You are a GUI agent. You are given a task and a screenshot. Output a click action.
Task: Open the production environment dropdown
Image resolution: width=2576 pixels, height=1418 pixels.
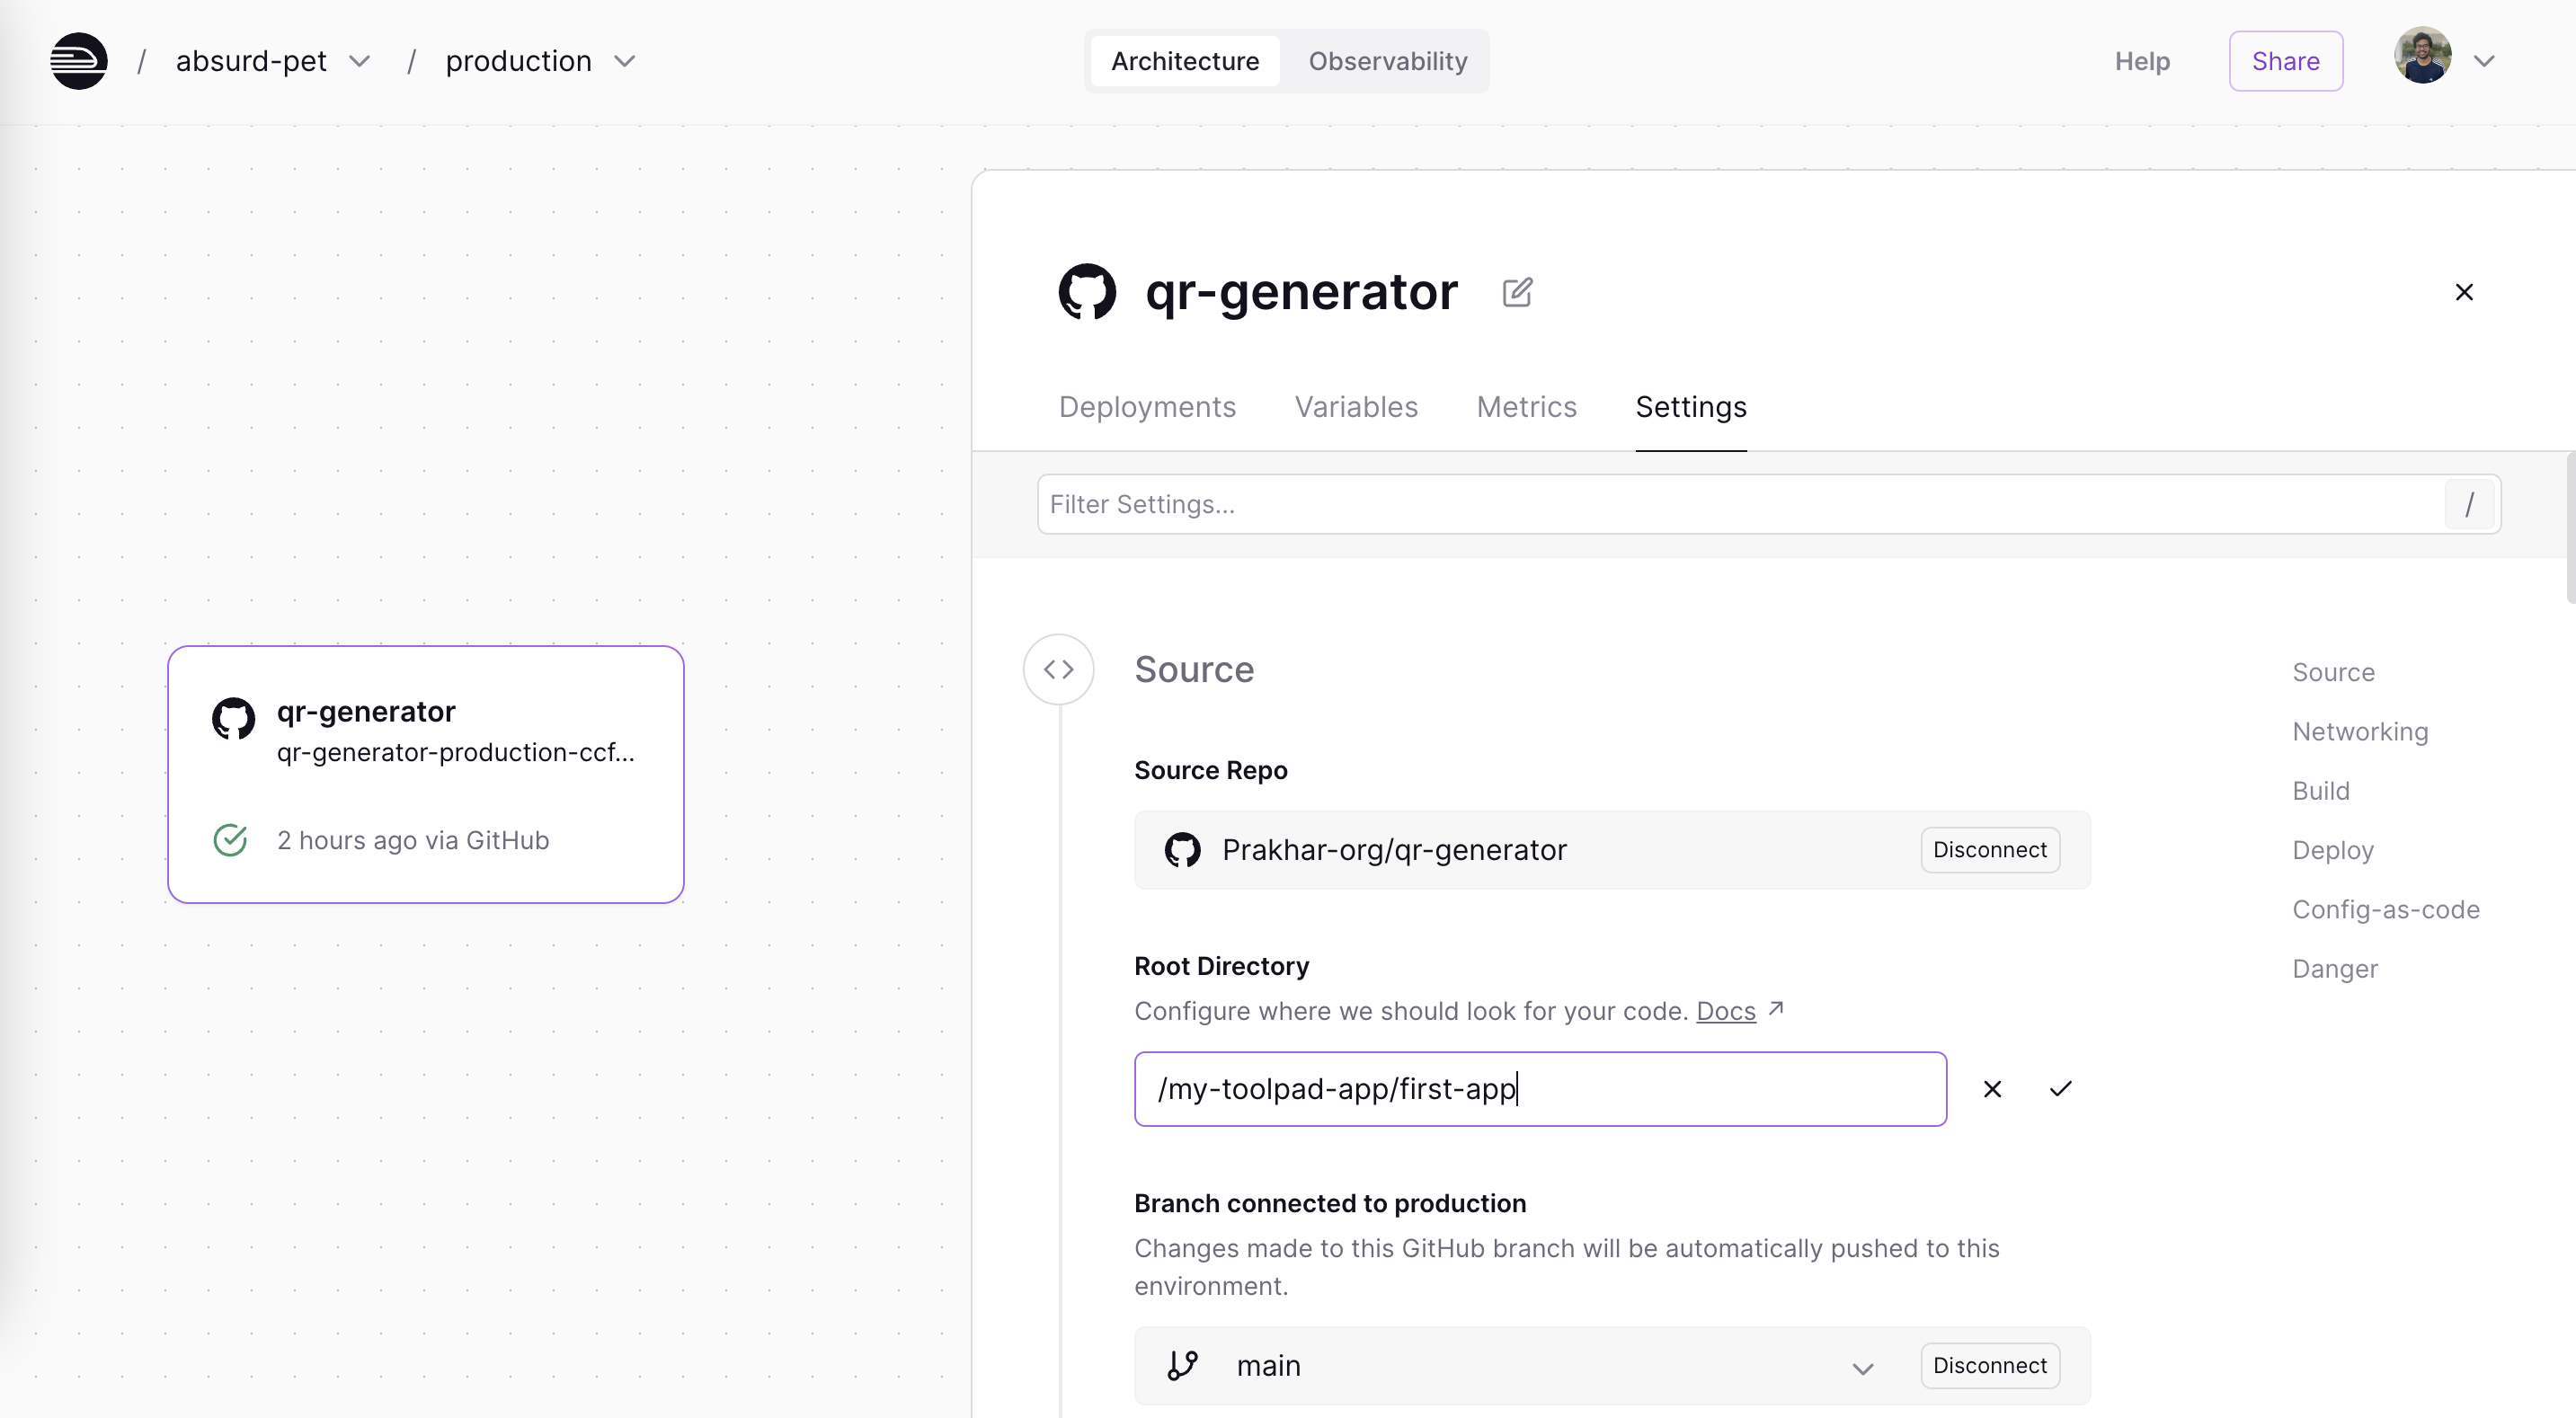click(625, 61)
